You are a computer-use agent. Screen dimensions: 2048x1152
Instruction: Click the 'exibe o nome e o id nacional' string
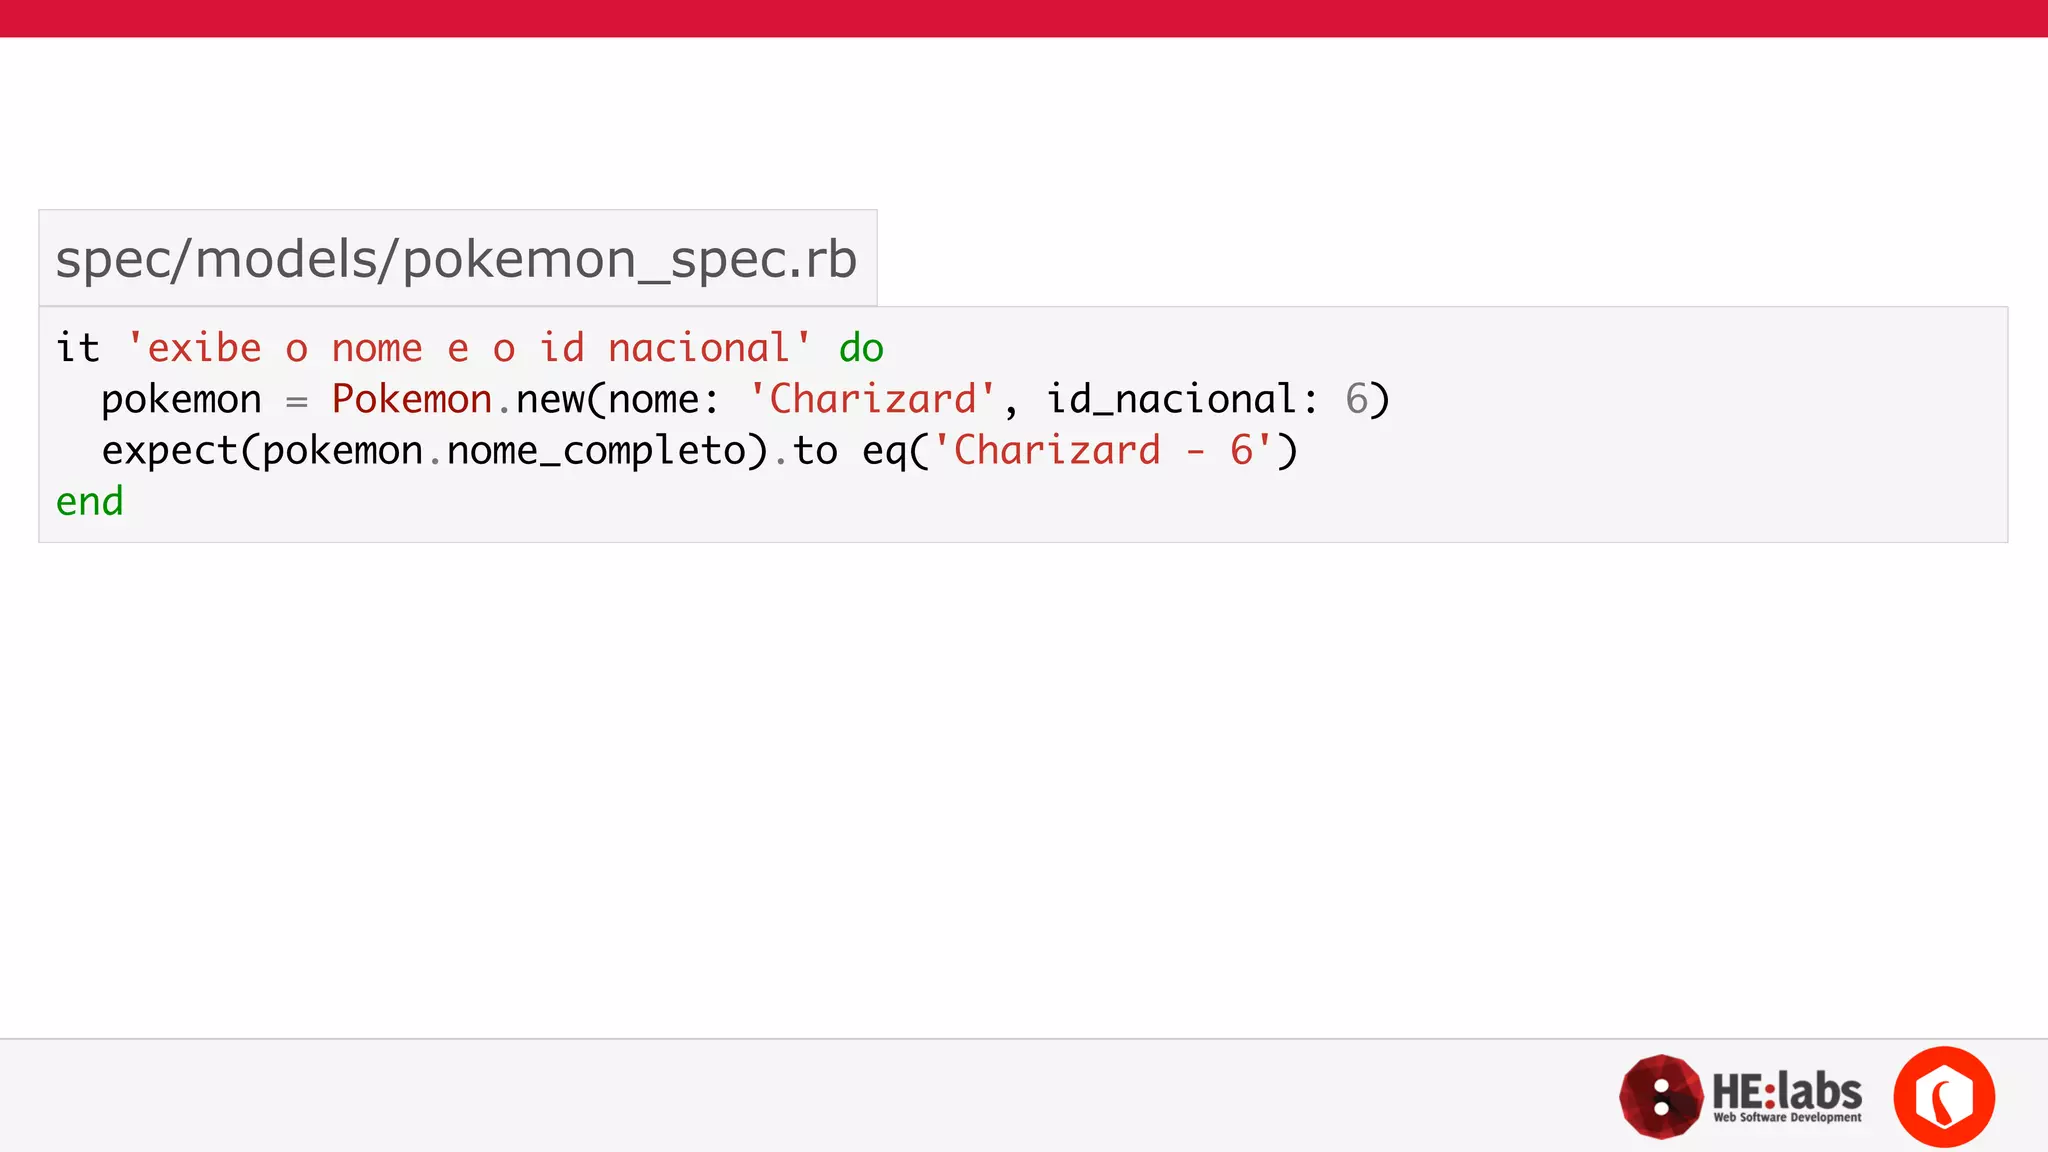469,348
